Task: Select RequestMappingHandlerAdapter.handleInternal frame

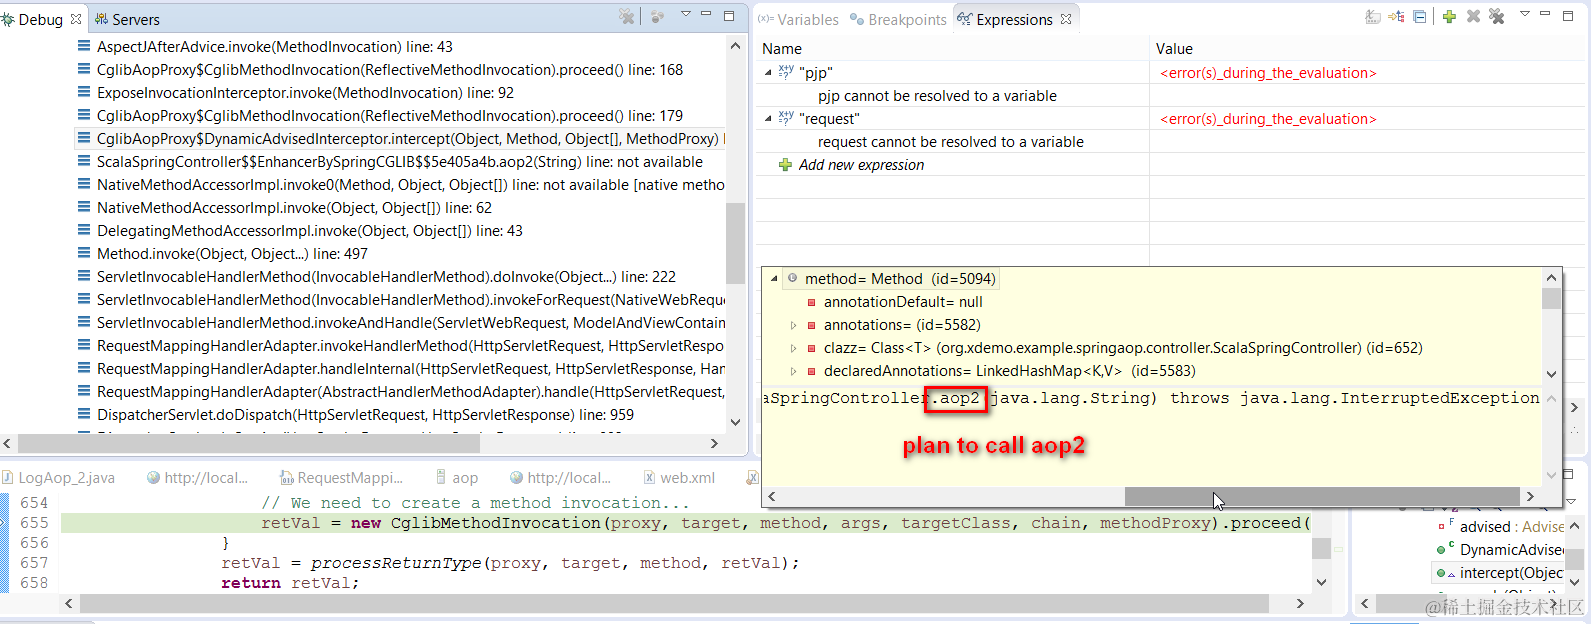Action: tap(400, 369)
